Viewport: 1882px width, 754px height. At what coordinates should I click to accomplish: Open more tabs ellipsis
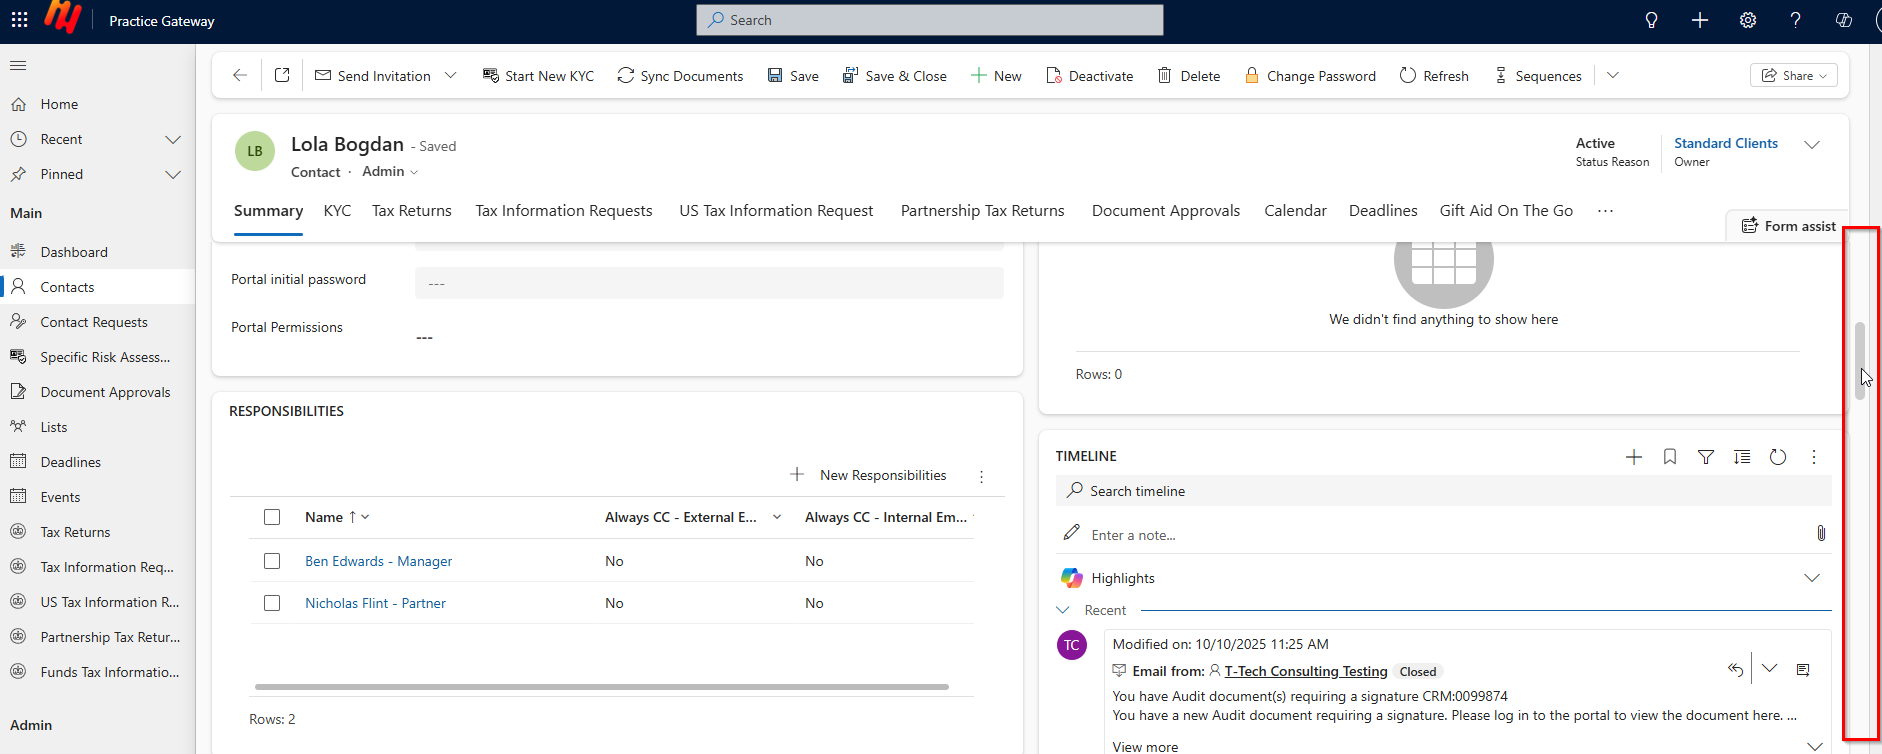[1605, 211]
